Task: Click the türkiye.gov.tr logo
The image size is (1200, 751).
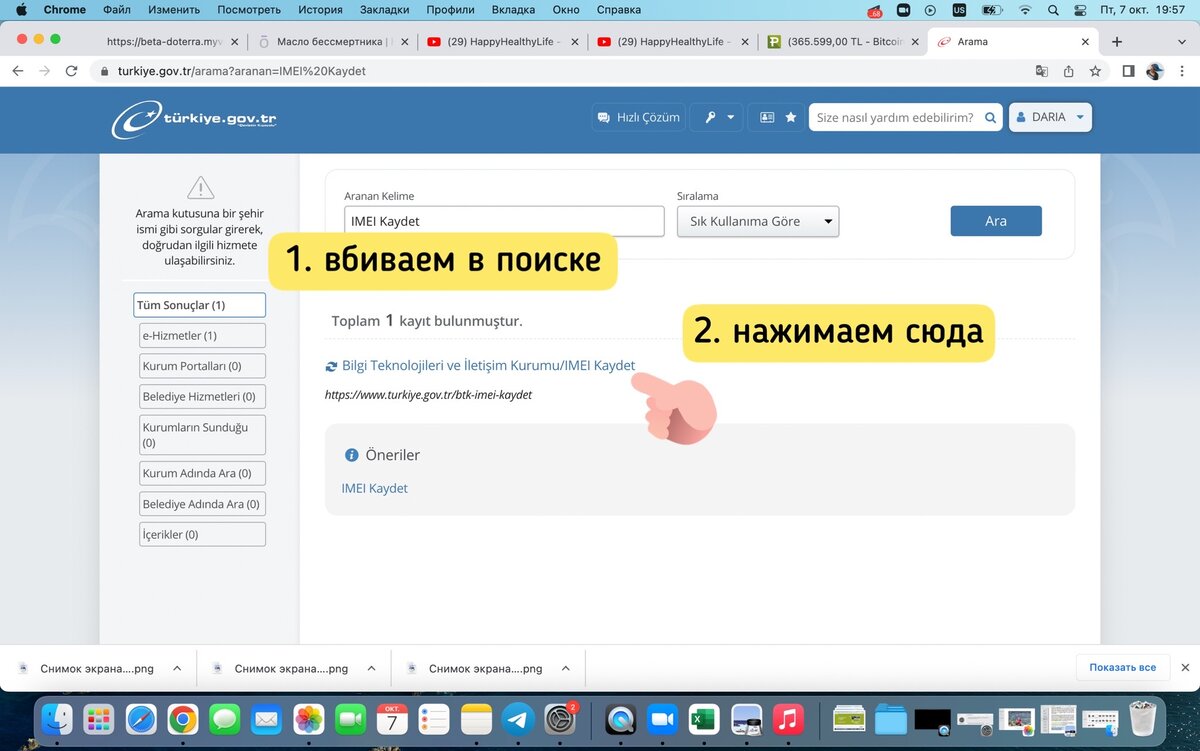Action: click(195, 119)
